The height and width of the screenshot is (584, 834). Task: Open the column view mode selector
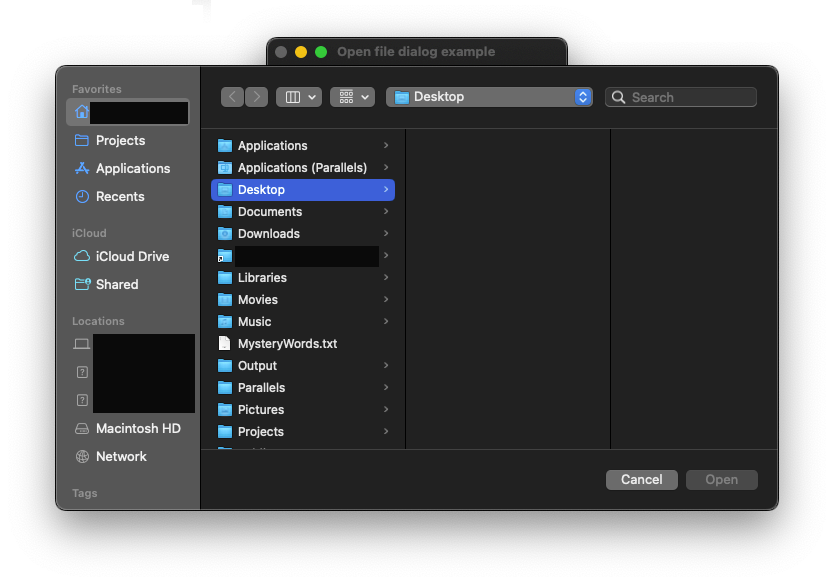coord(298,97)
